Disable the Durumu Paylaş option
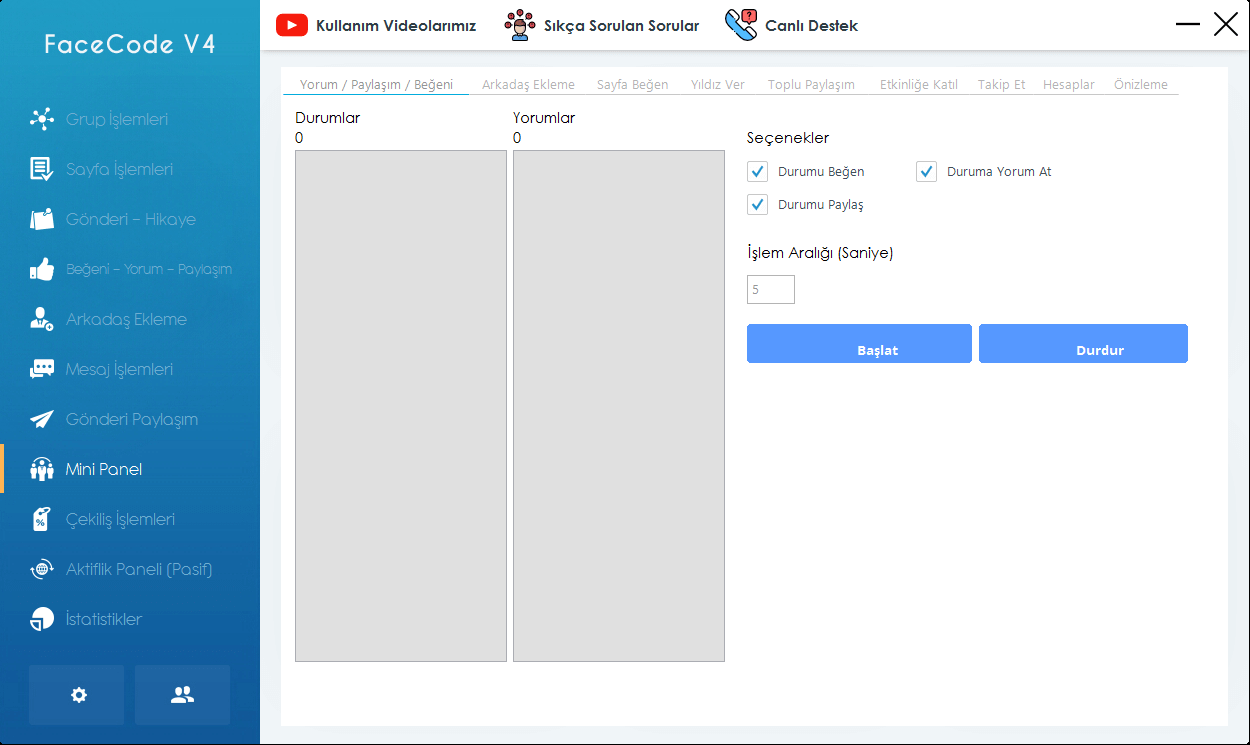The width and height of the screenshot is (1250, 745). 757,204
